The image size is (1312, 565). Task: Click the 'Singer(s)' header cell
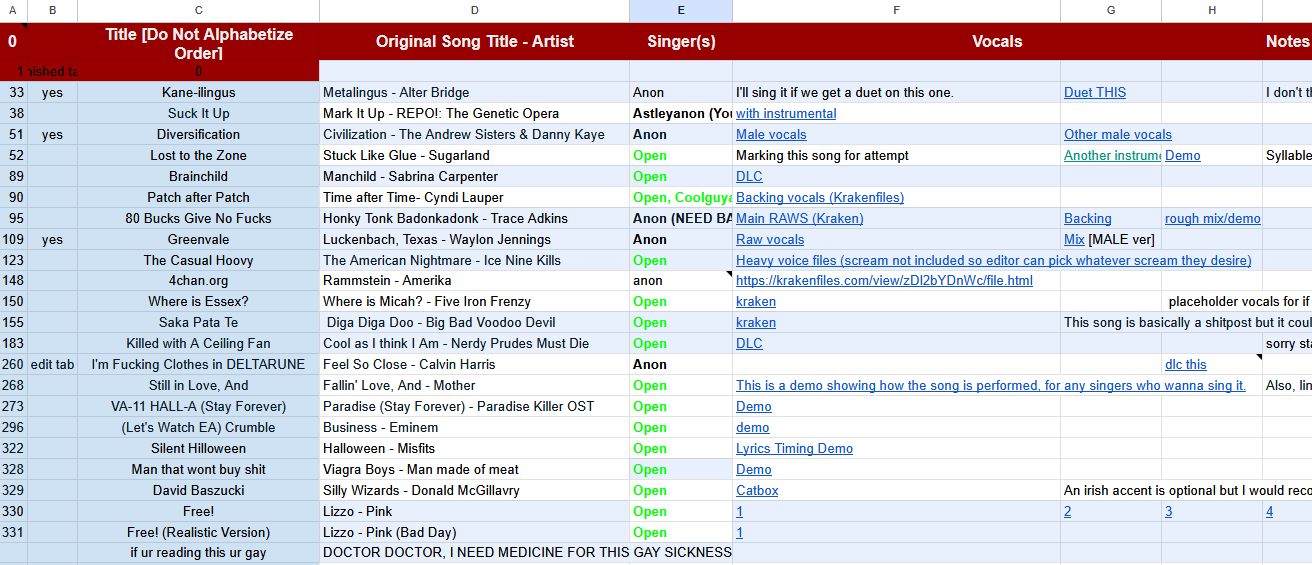681,41
